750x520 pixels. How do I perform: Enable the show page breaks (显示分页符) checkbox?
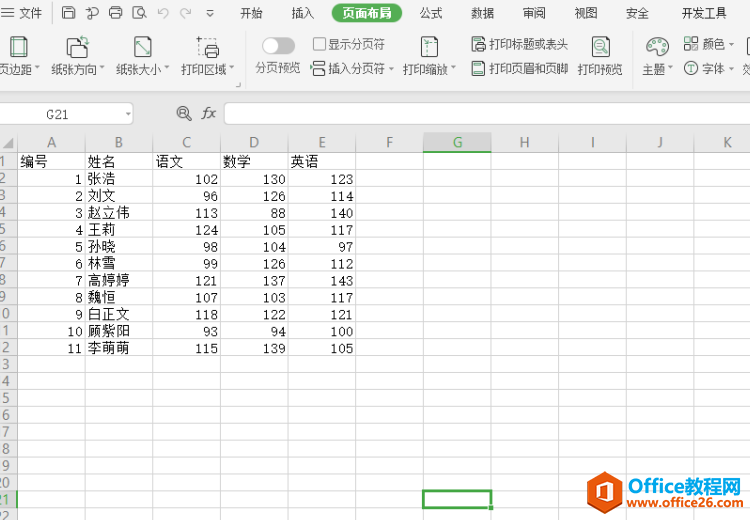click(319, 44)
